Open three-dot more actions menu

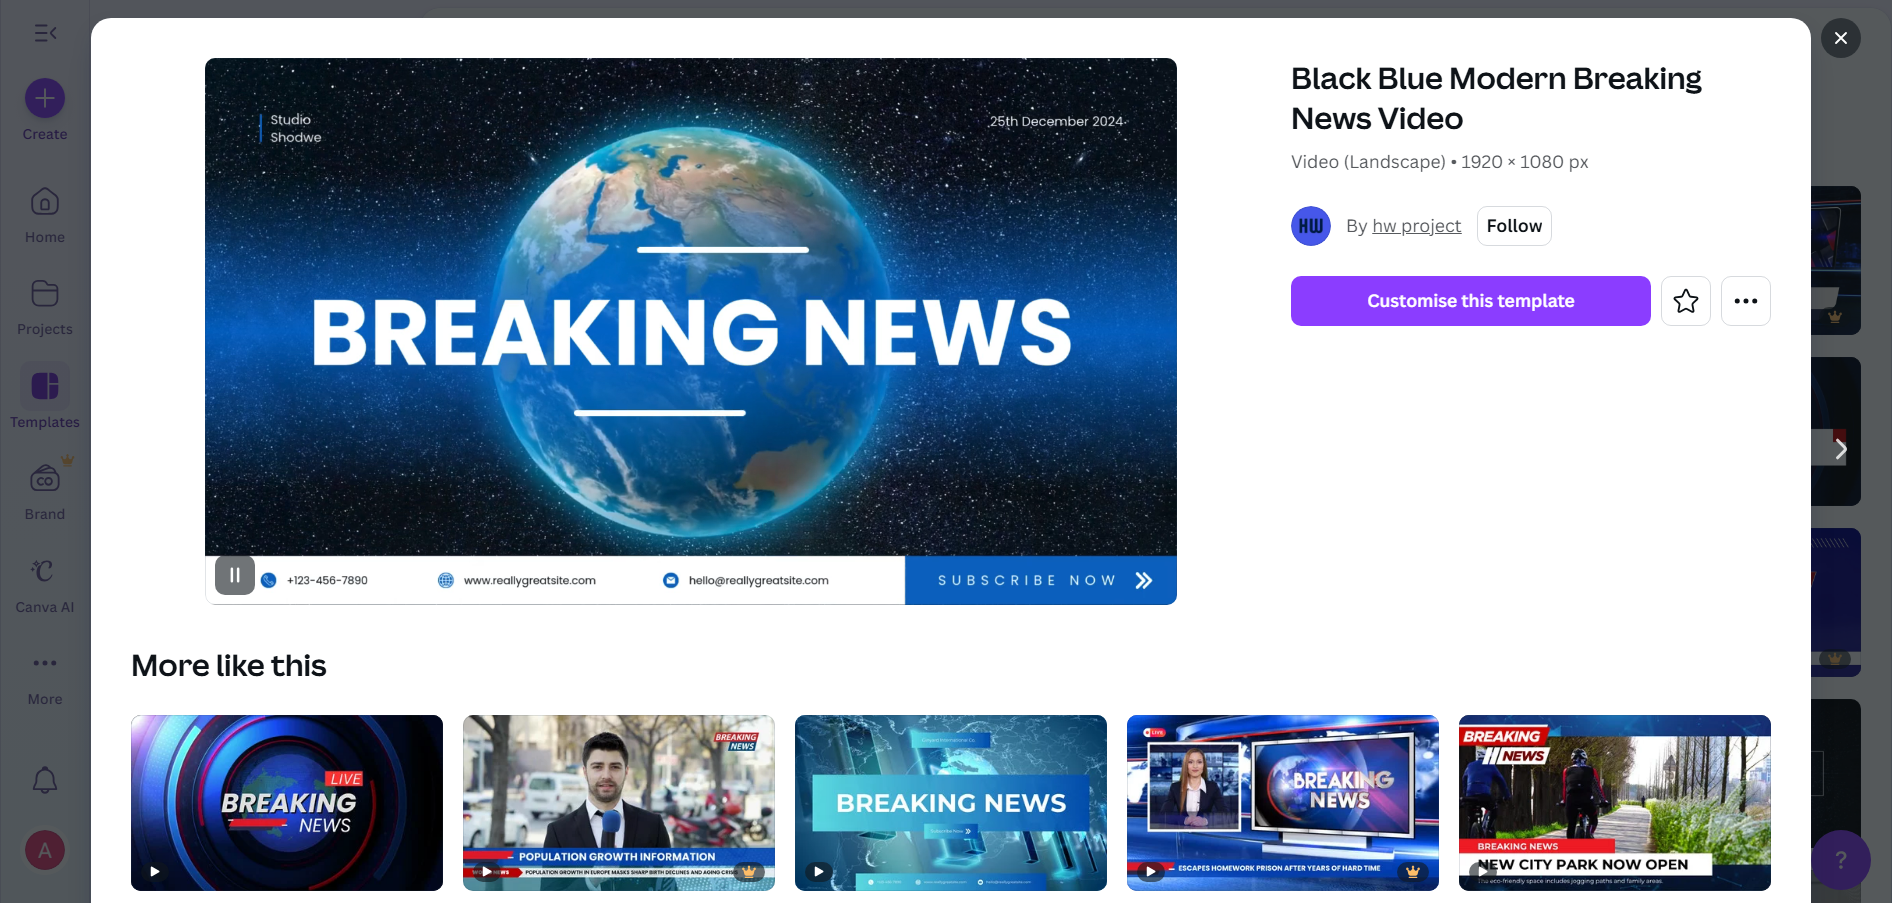tap(1746, 301)
